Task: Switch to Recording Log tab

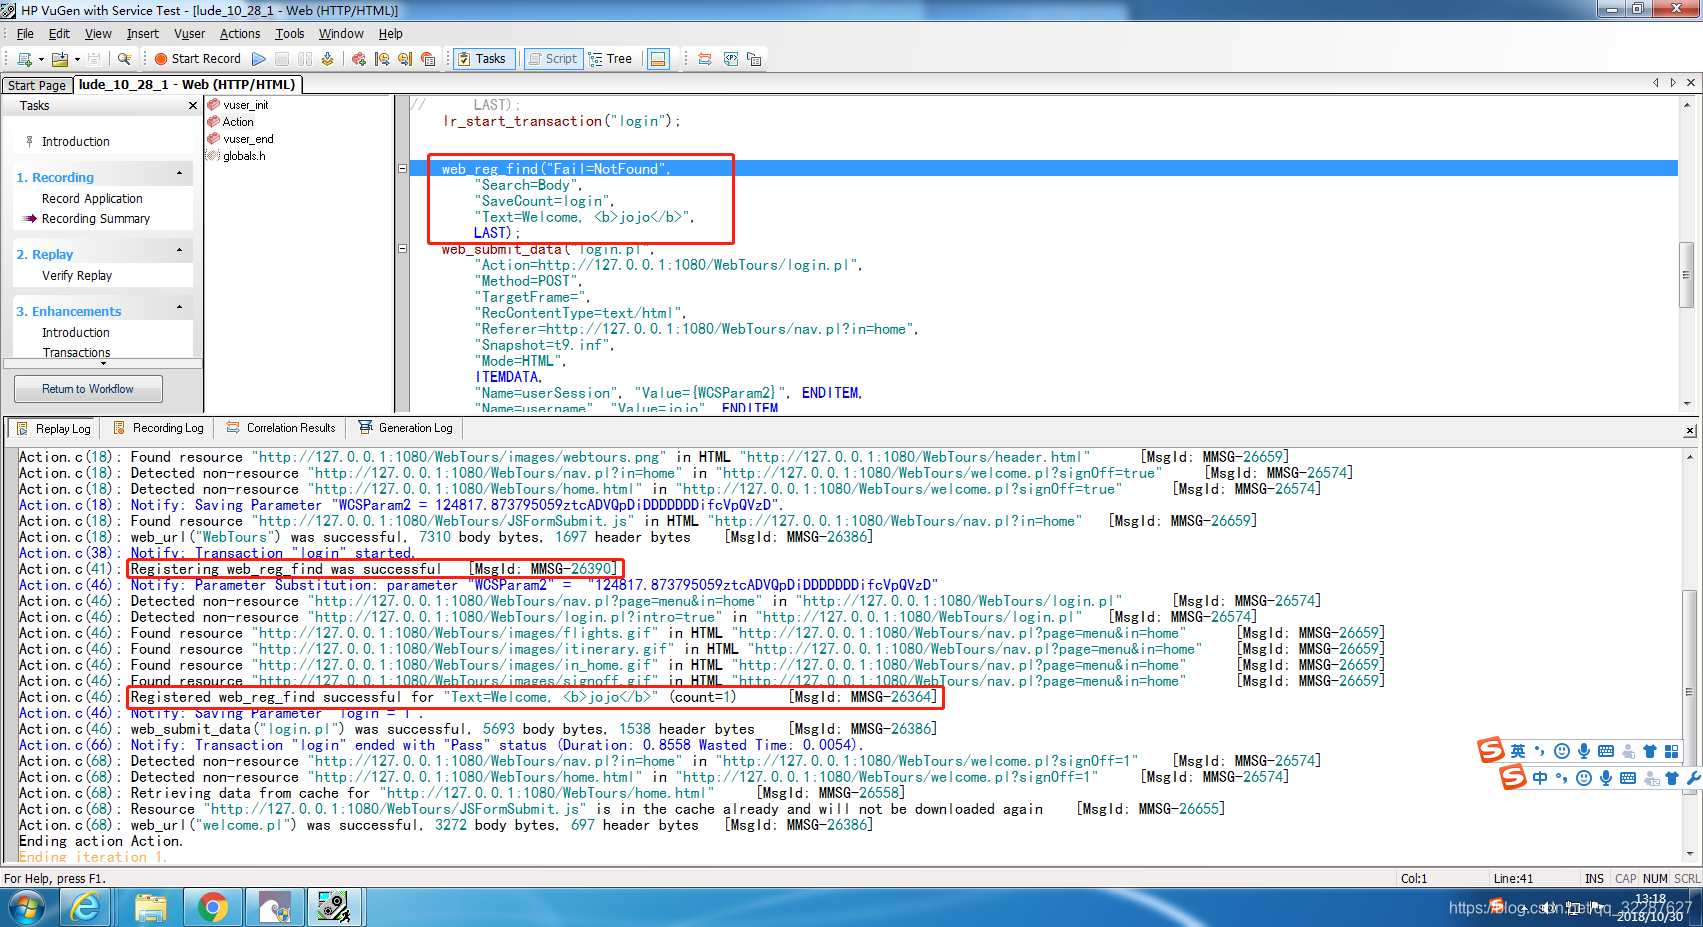Action: [158, 428]
